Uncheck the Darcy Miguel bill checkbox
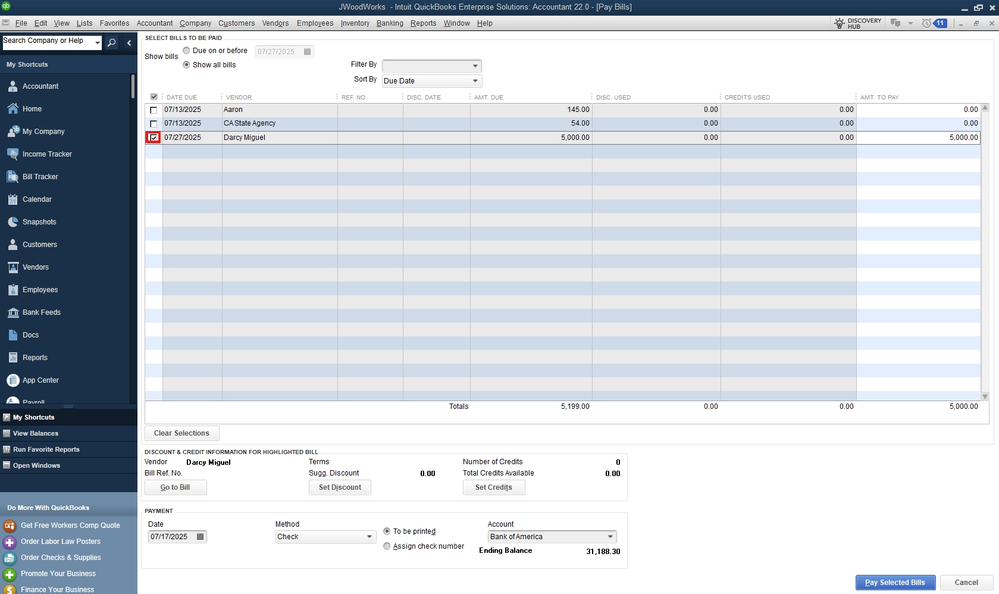Screen dimensions: 999x594 (154, 138)
